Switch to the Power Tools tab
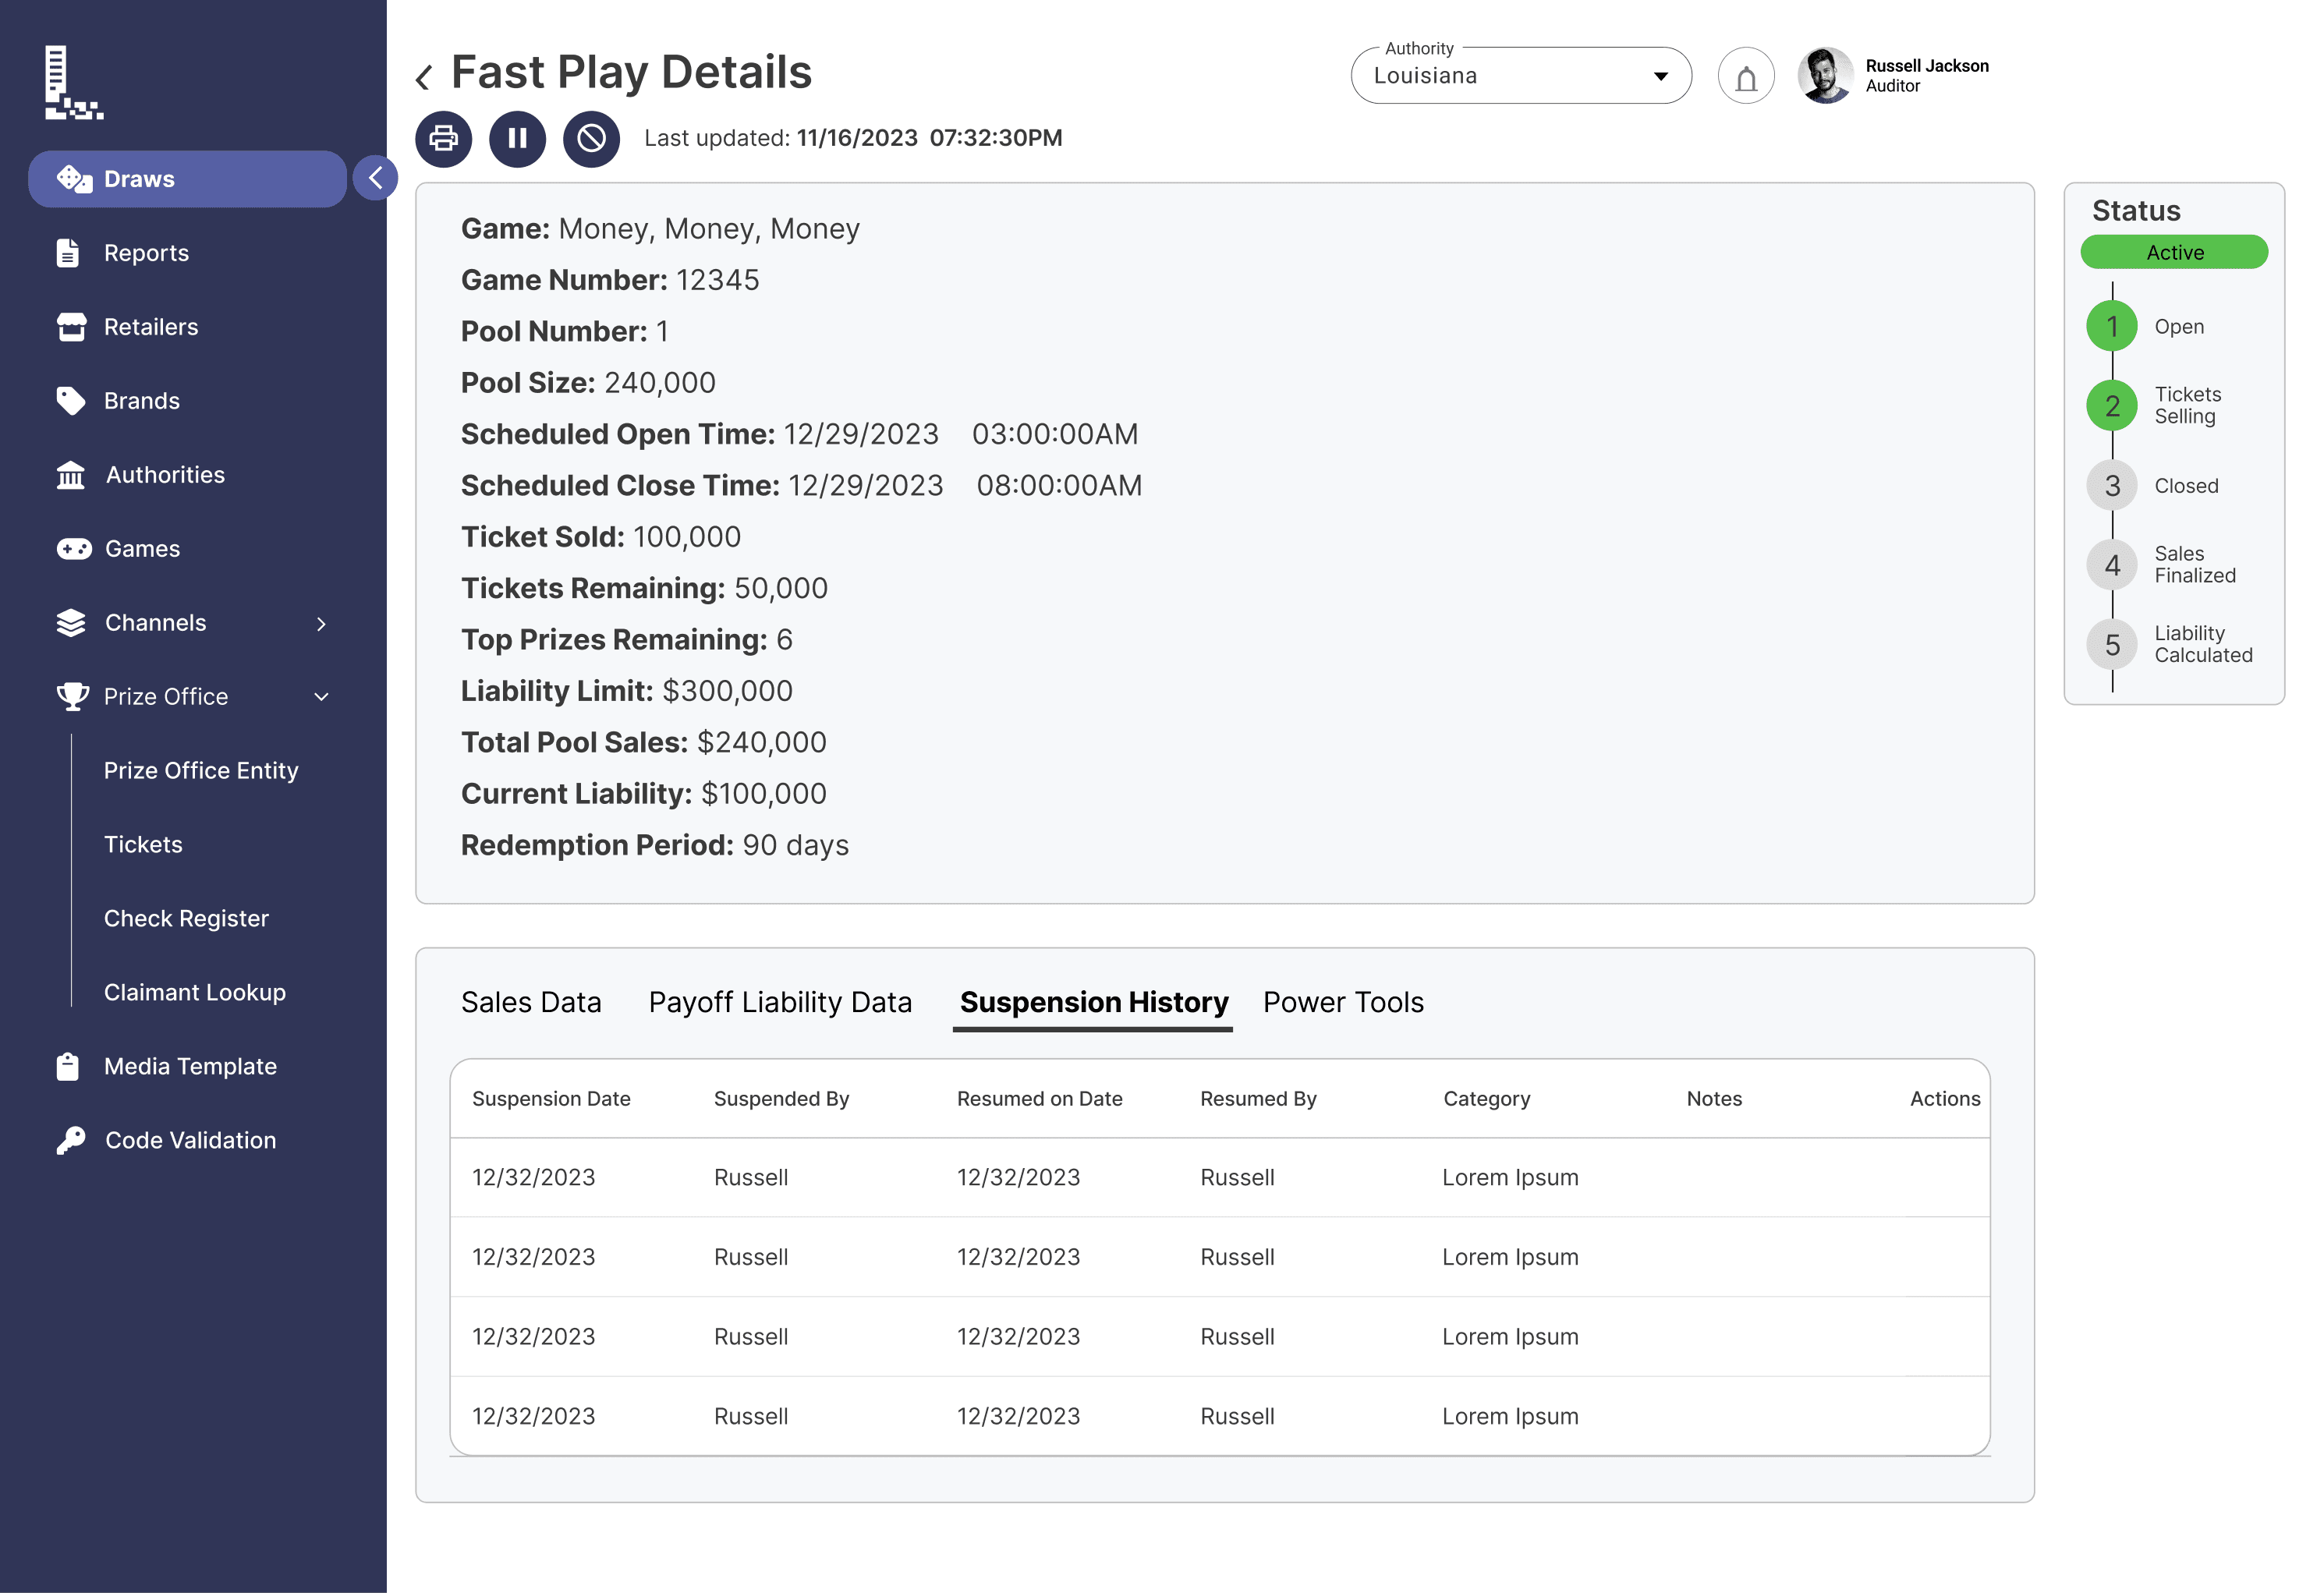The image size is (2324, 1593). (1342, 1002)
